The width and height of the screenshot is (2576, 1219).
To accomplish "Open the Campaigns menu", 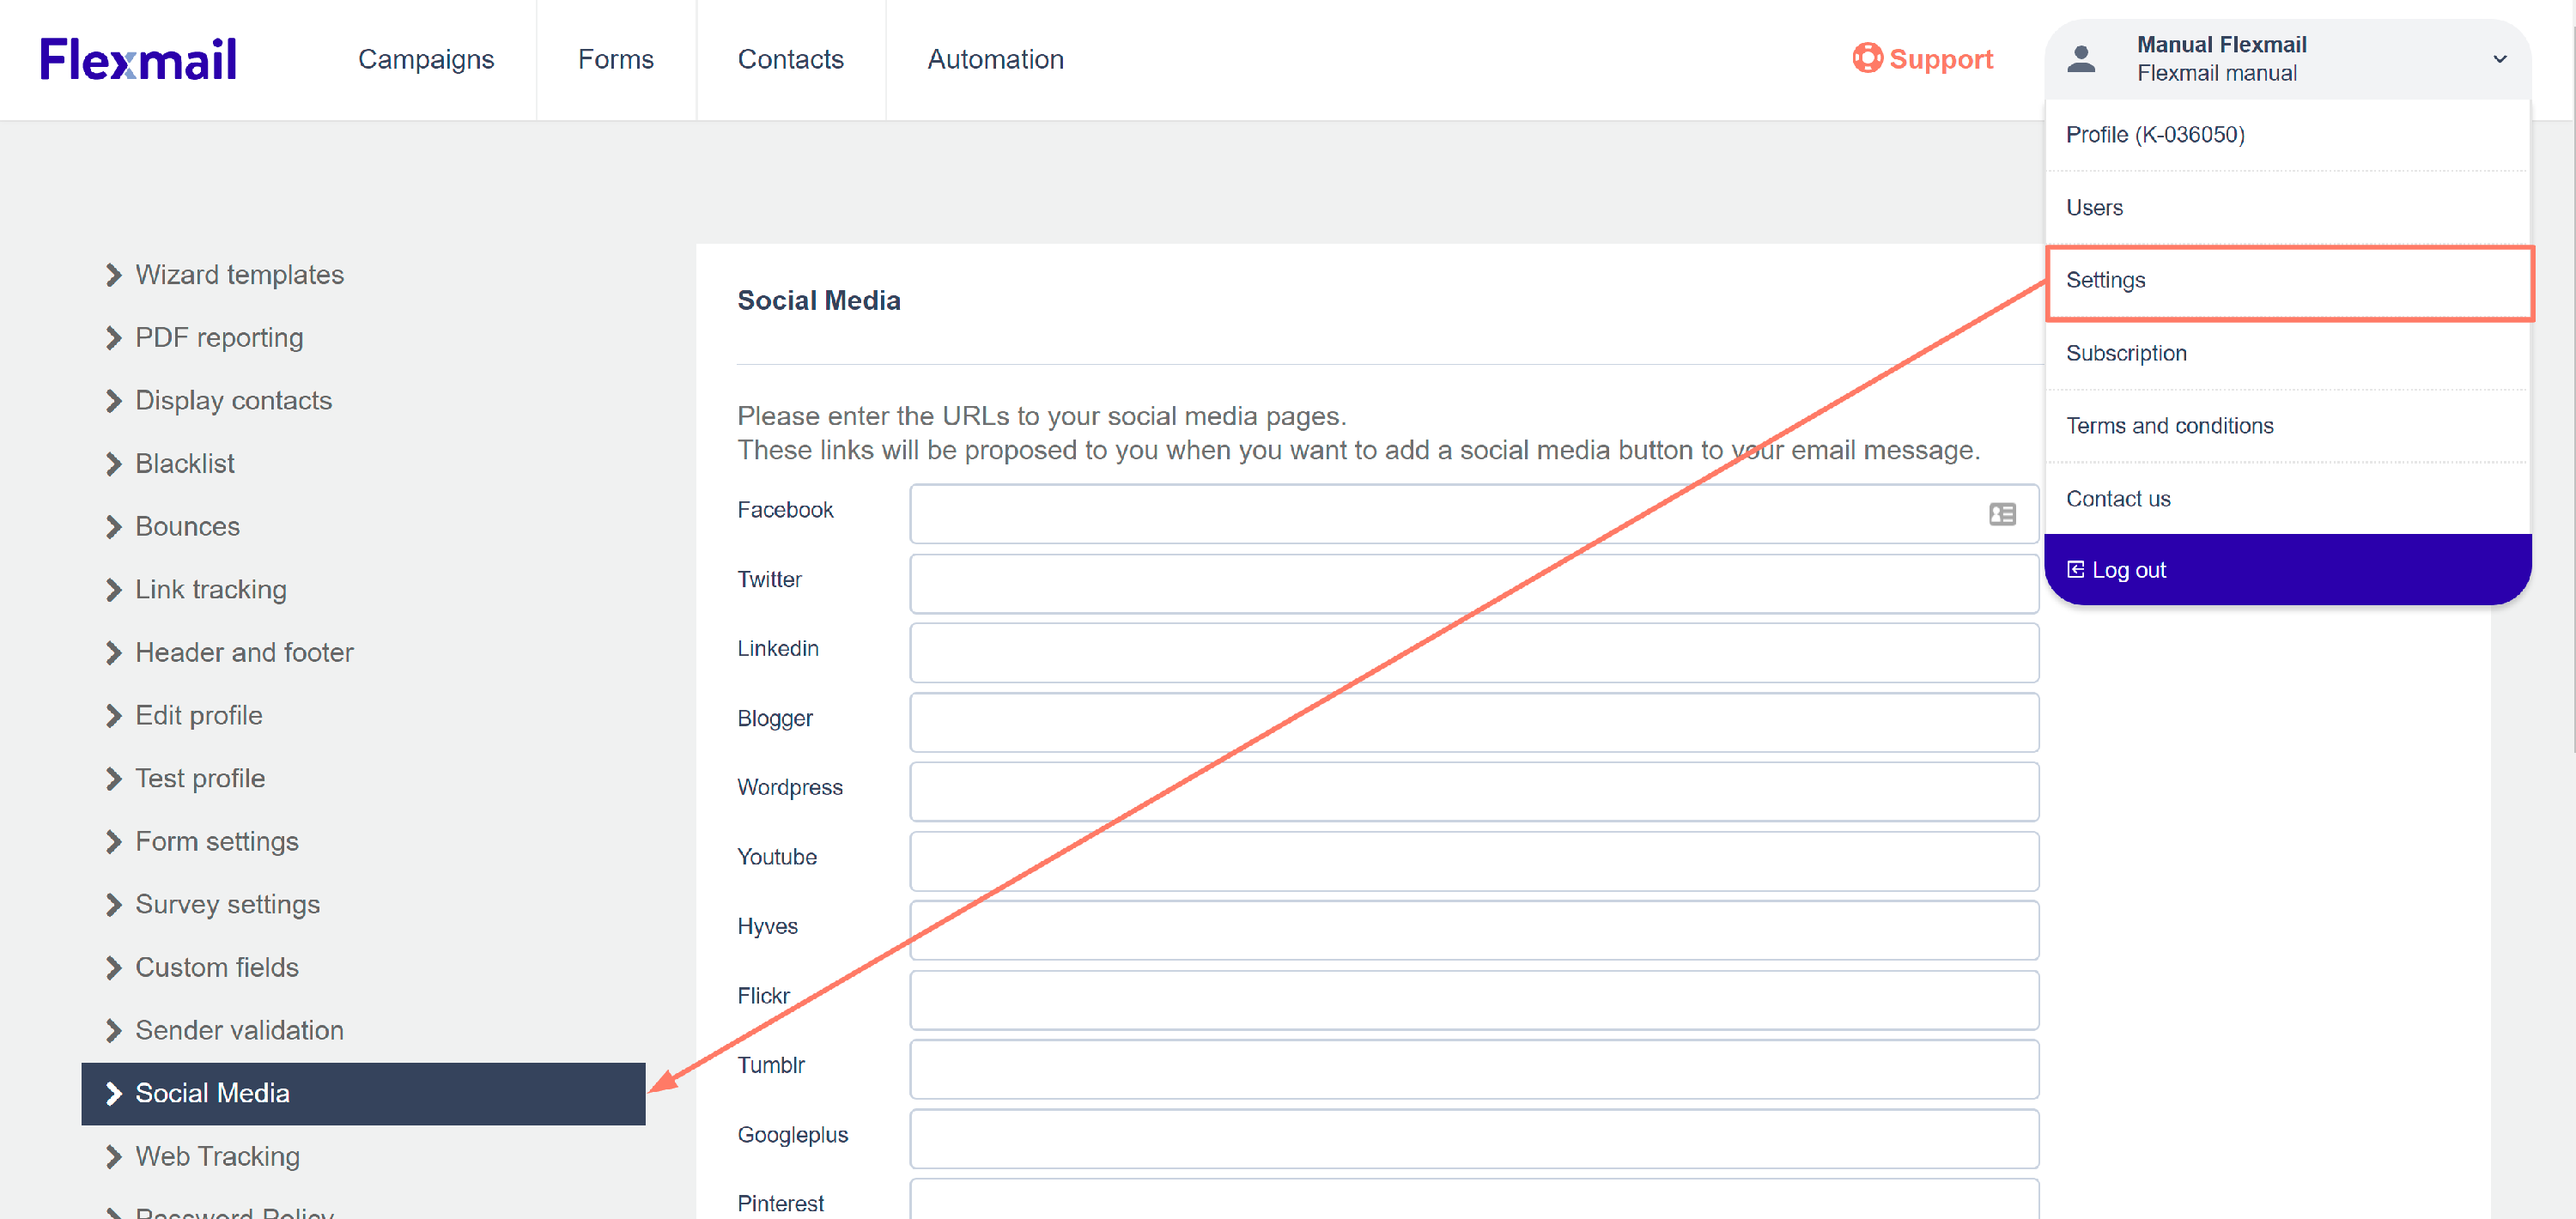I will pos(426,59).
